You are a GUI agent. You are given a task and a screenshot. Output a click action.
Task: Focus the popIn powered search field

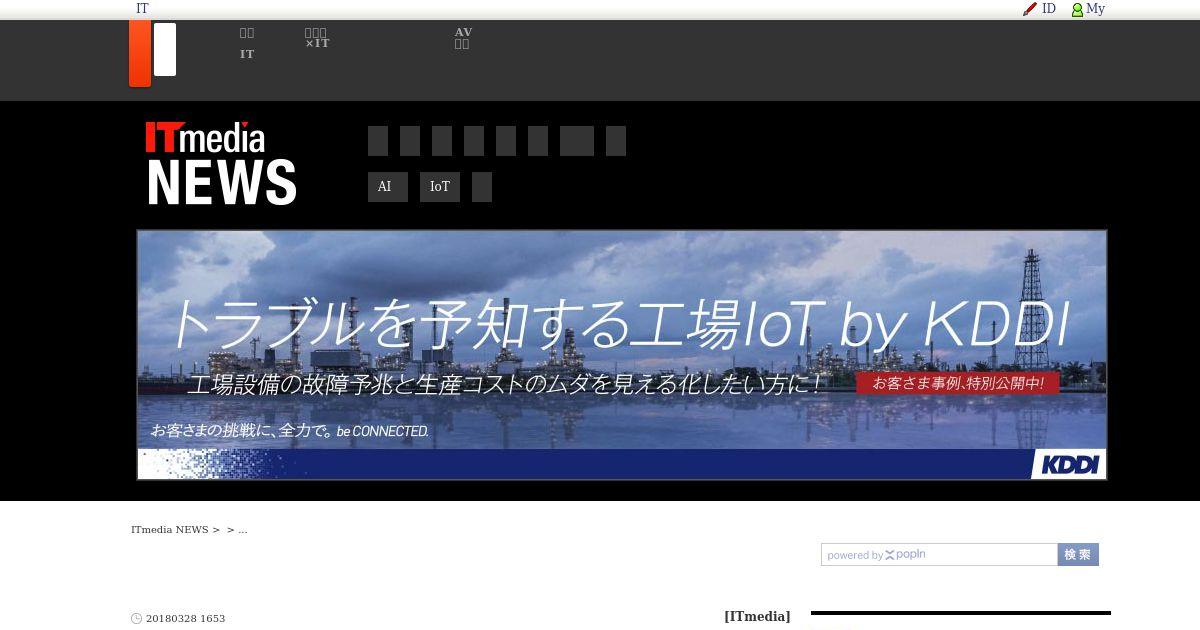940,555
